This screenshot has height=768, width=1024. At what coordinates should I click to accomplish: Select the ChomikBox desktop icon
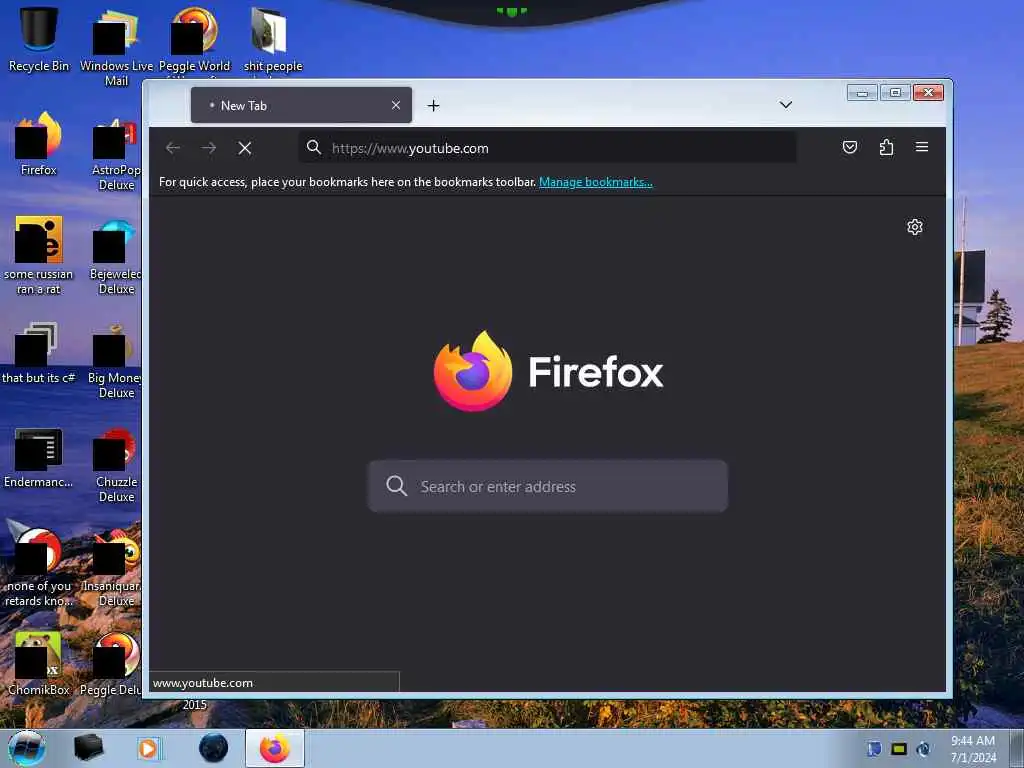point(39,663)
